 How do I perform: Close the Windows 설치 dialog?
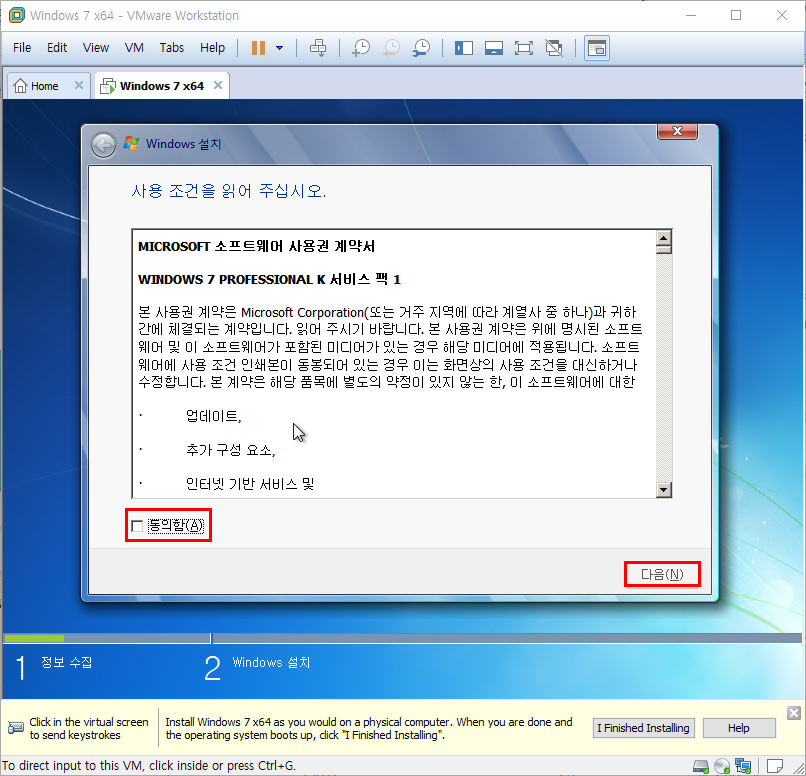pos(677,132)
